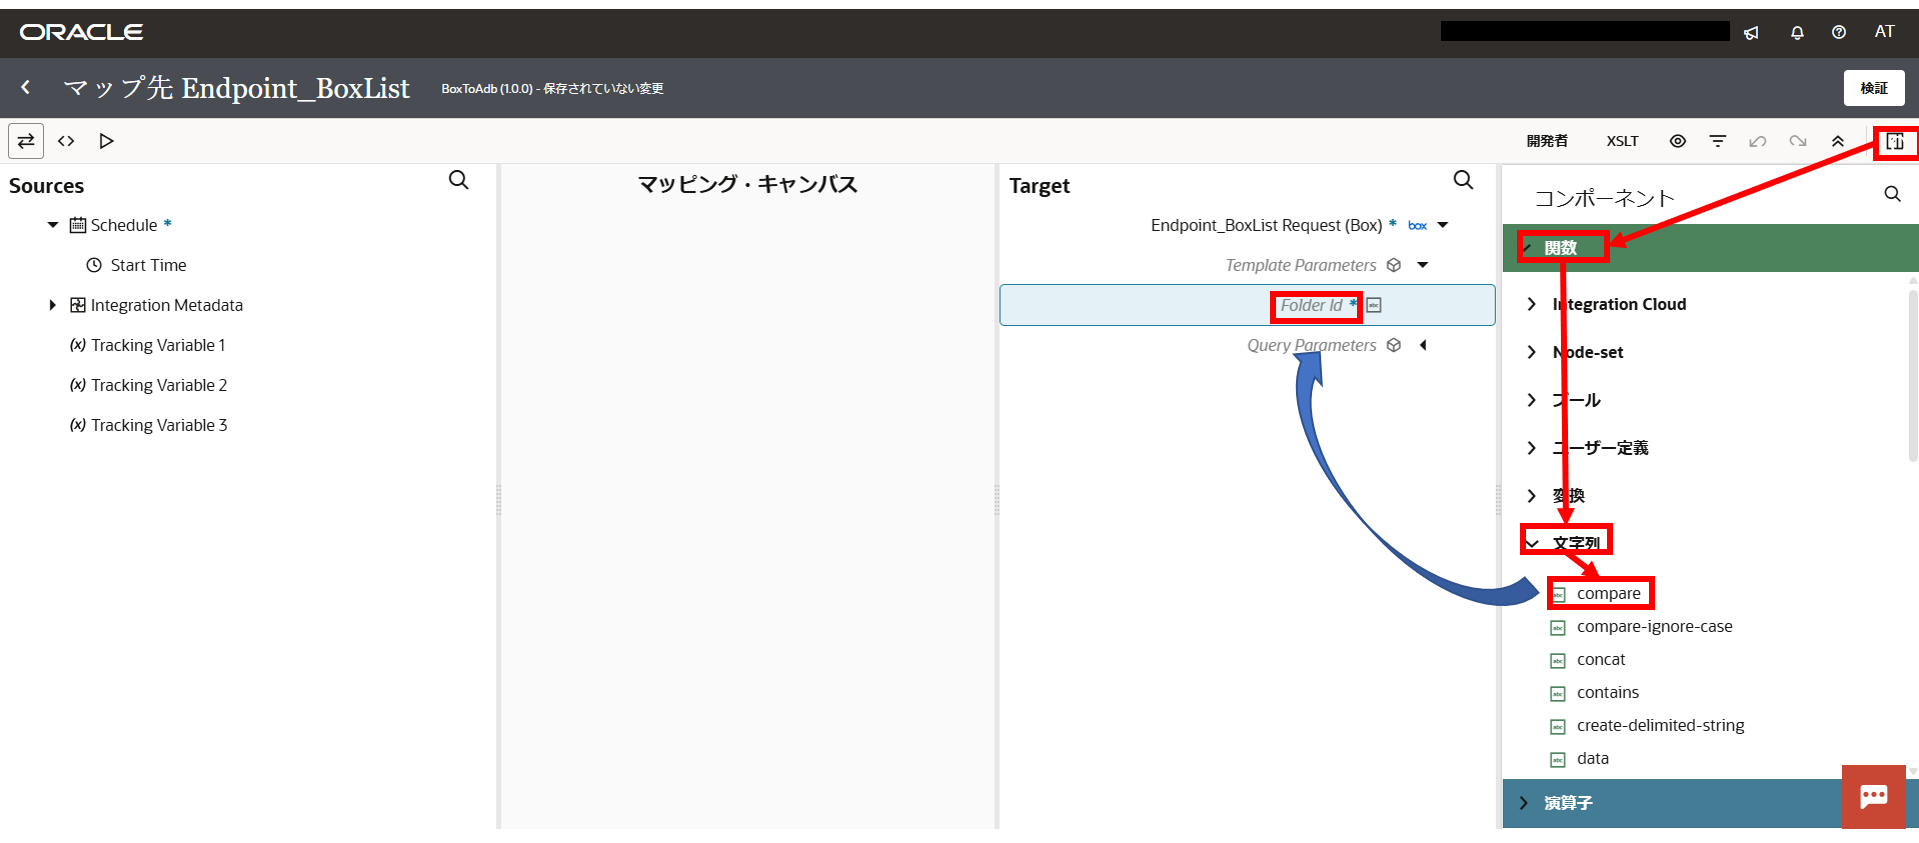Open the announcements megaphone icon
1919x843 pixels.
click(x=1751, y=32)
